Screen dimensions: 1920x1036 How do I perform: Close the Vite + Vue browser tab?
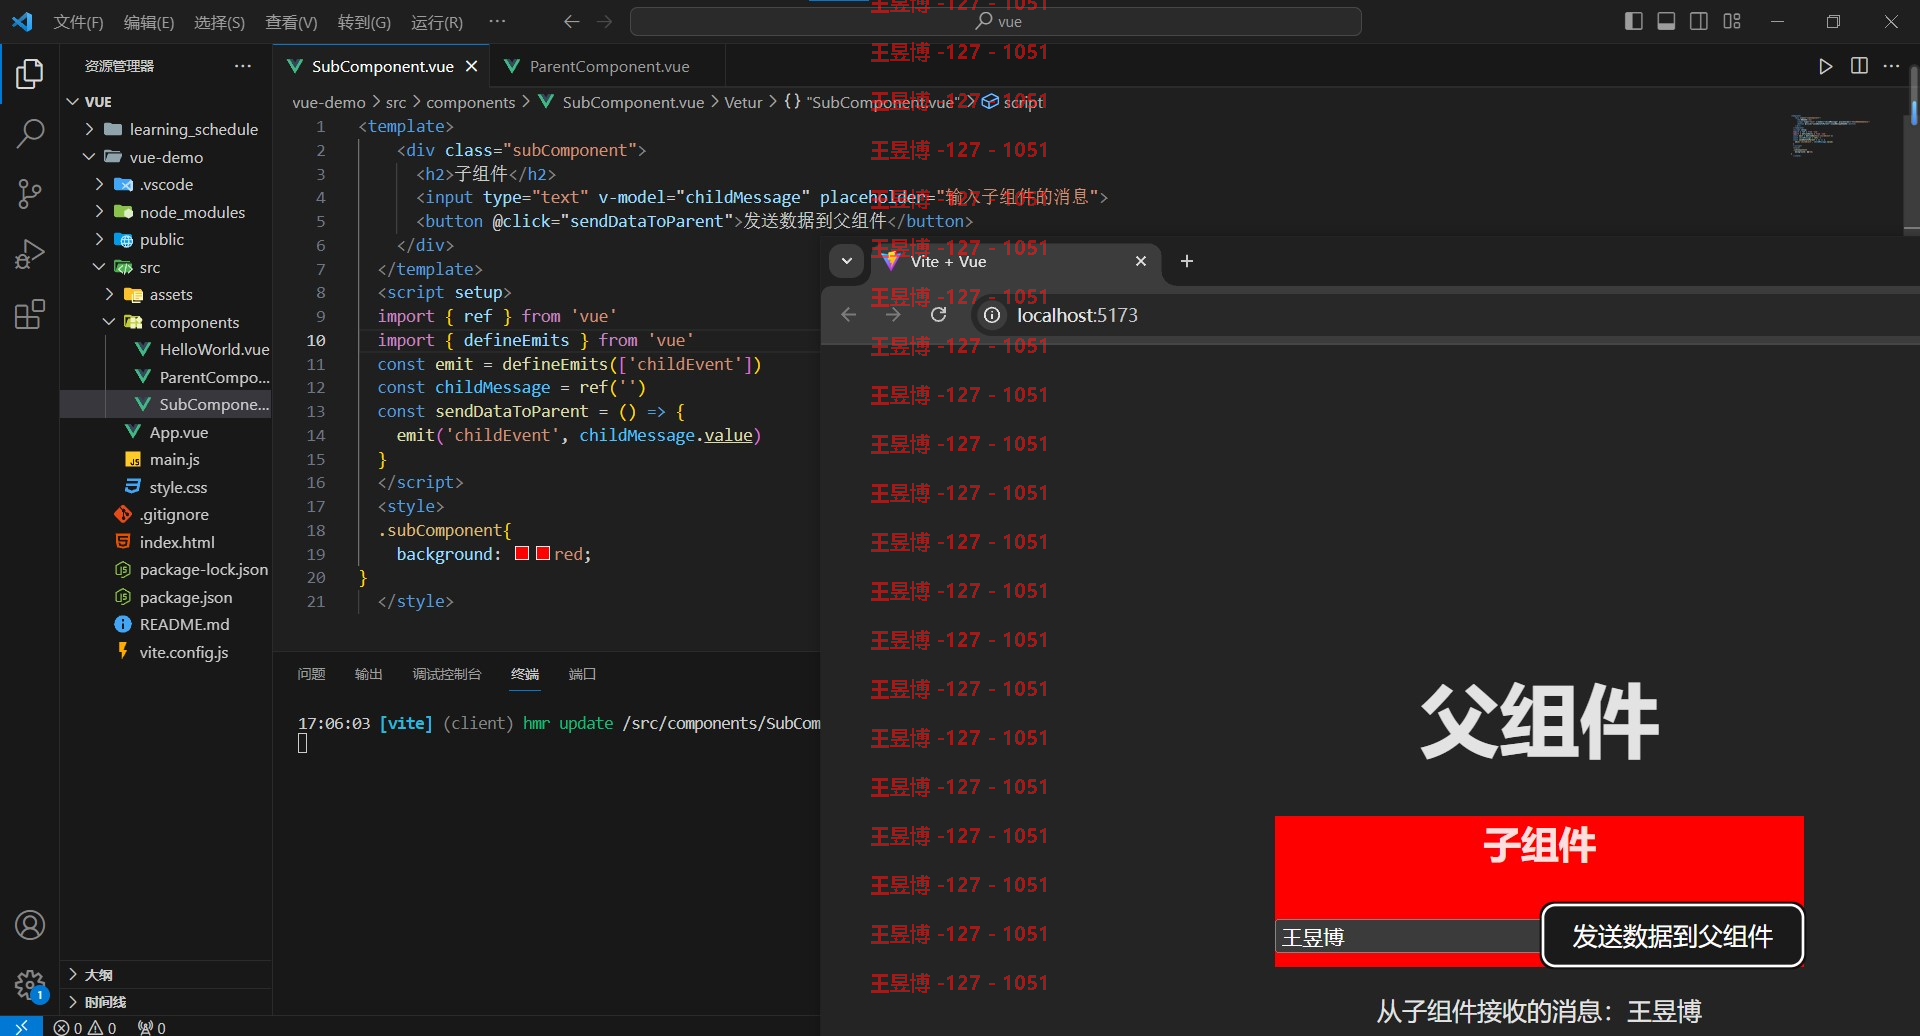pos(1141,261)
